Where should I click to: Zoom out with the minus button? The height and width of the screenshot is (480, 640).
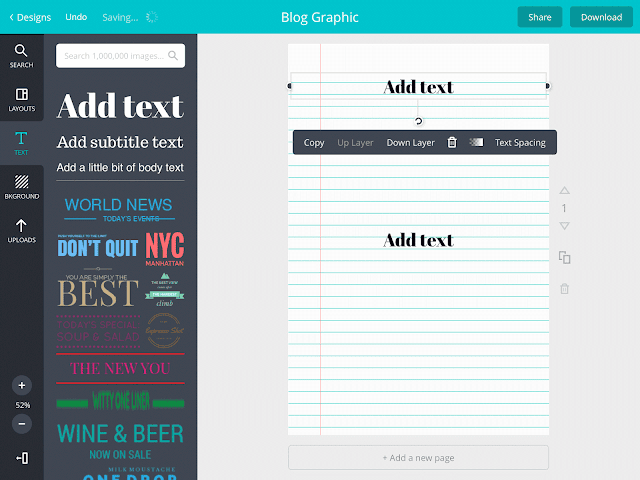22,424
